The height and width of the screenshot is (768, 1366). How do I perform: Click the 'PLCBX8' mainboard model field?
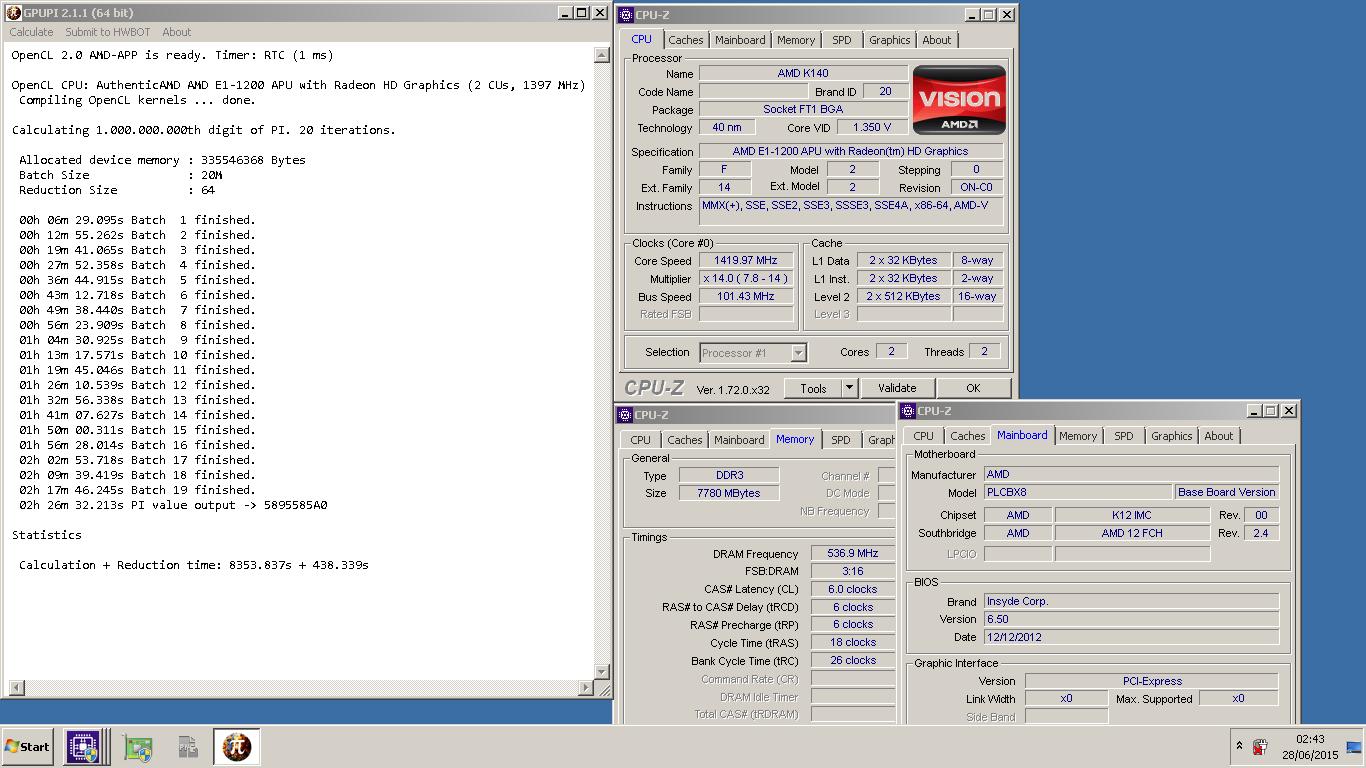pos(1077,492)
